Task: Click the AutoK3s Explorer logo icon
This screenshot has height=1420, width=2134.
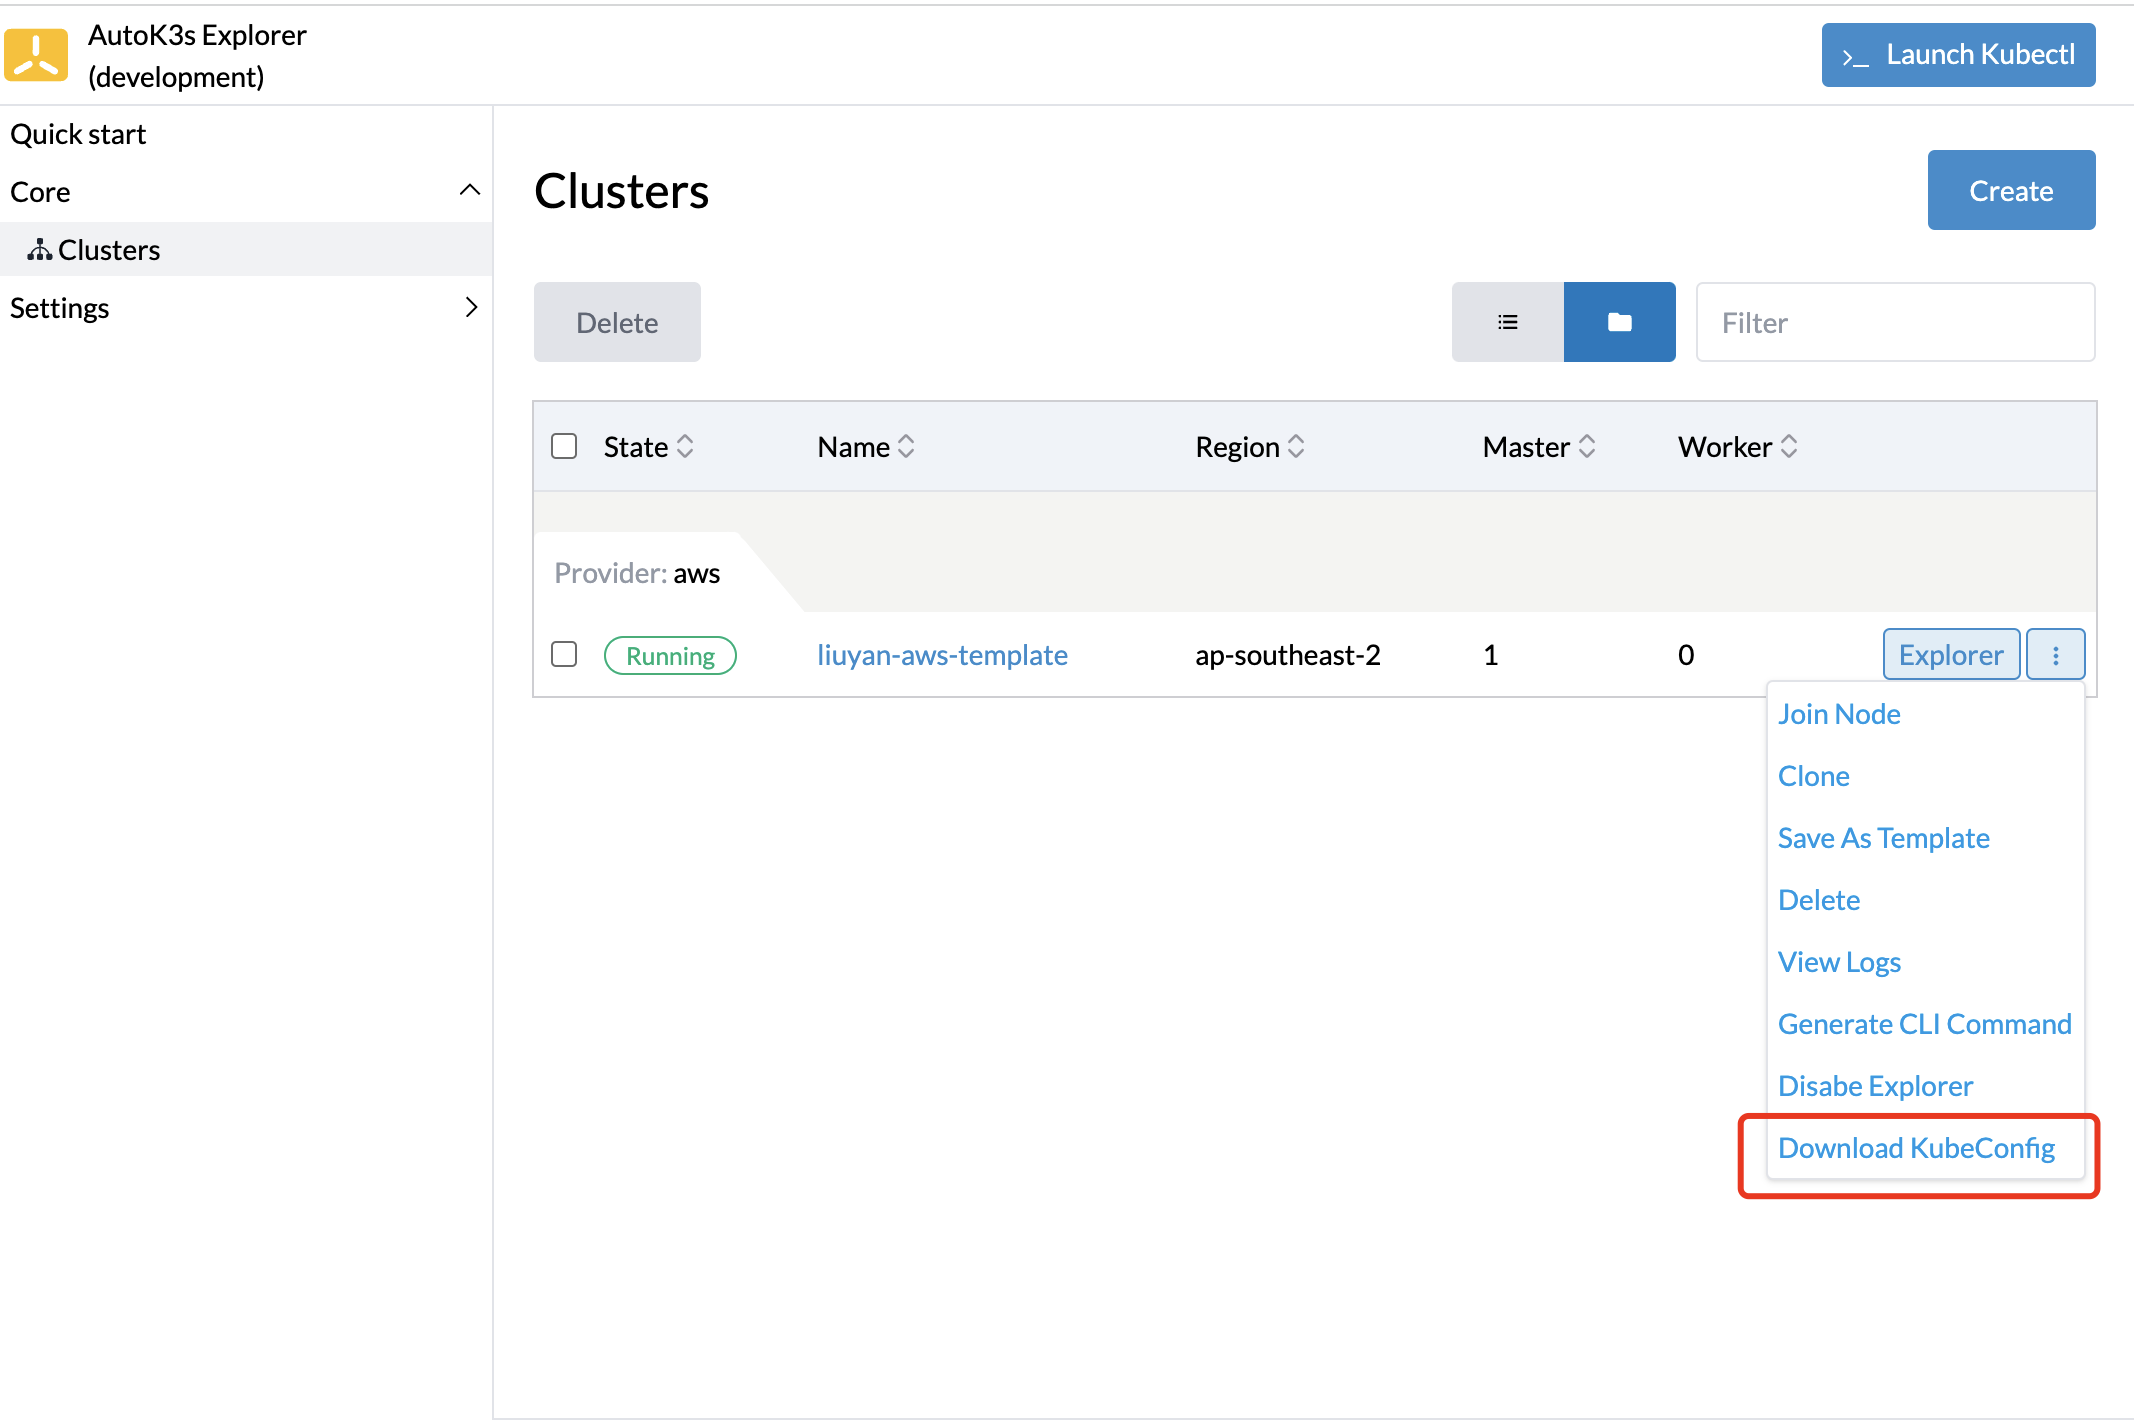Action: click(34, 54)
